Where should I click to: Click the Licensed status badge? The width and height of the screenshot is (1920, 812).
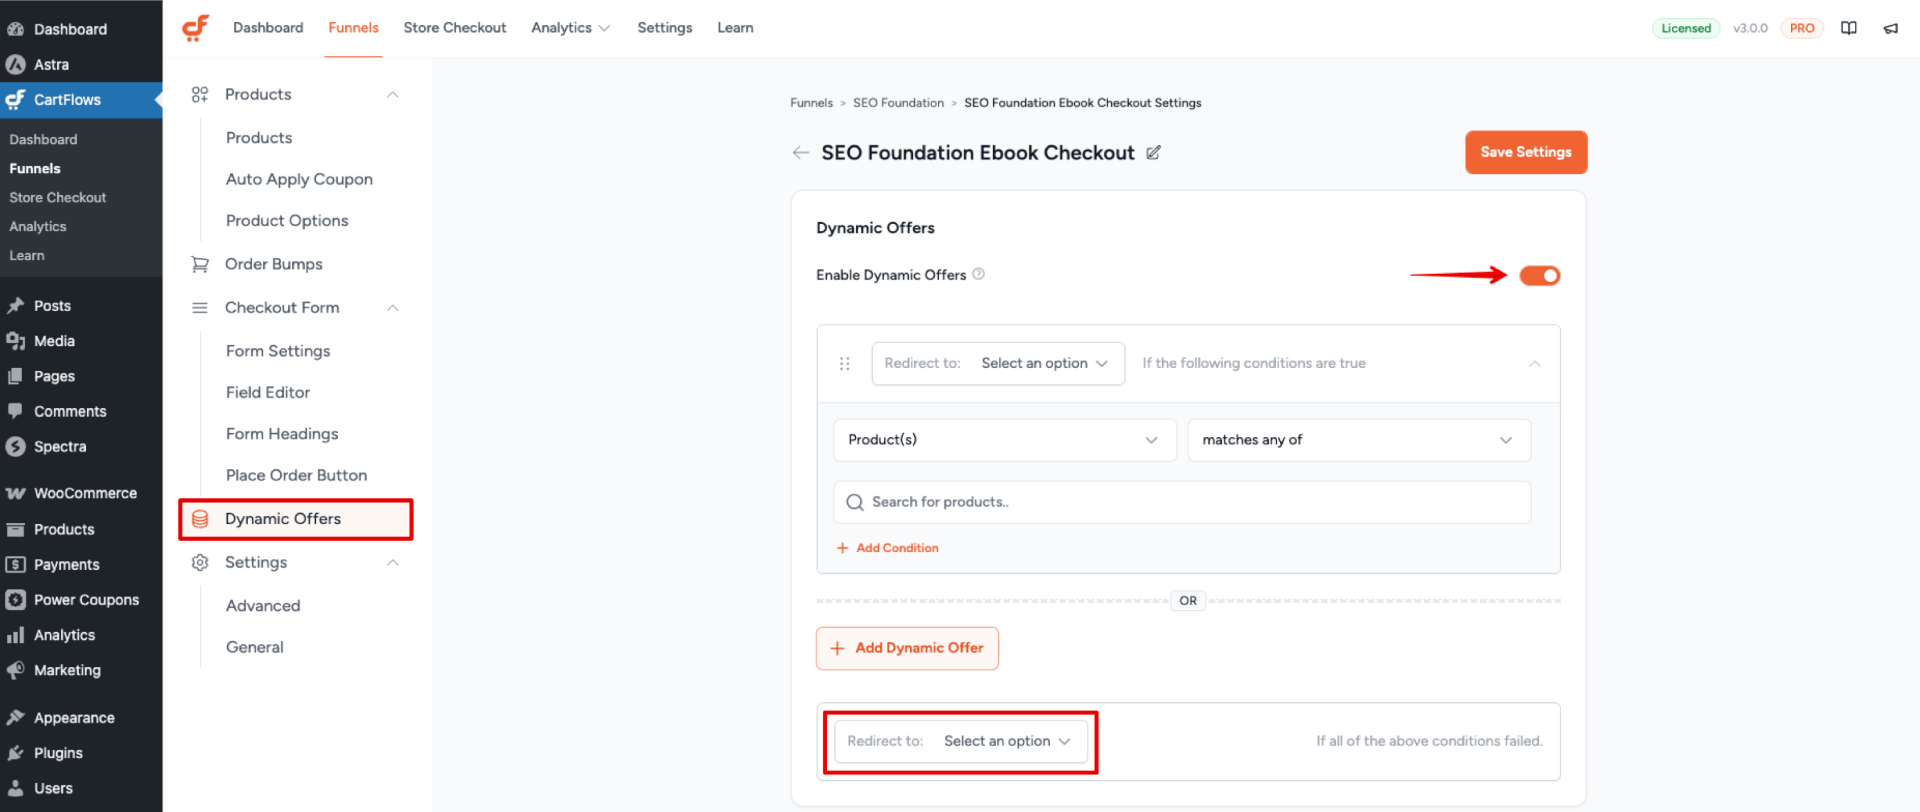[1686, 28]
